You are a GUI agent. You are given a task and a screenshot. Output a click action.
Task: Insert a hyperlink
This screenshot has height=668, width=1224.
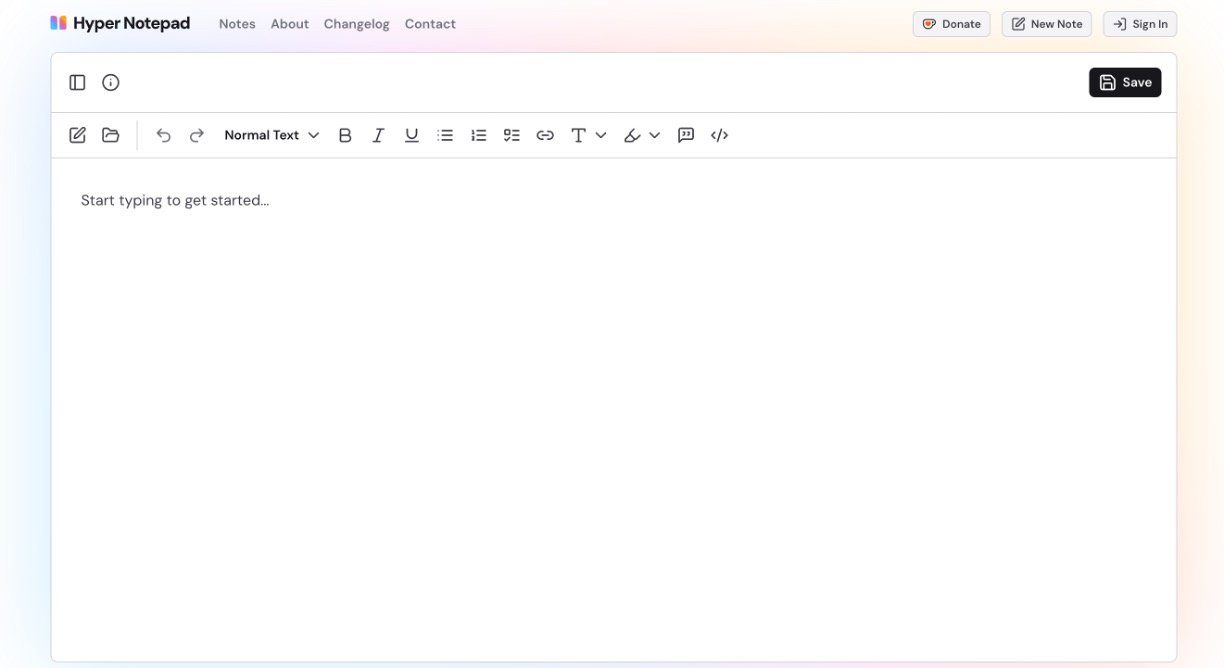pyautogui.click(x=545, y=134)
